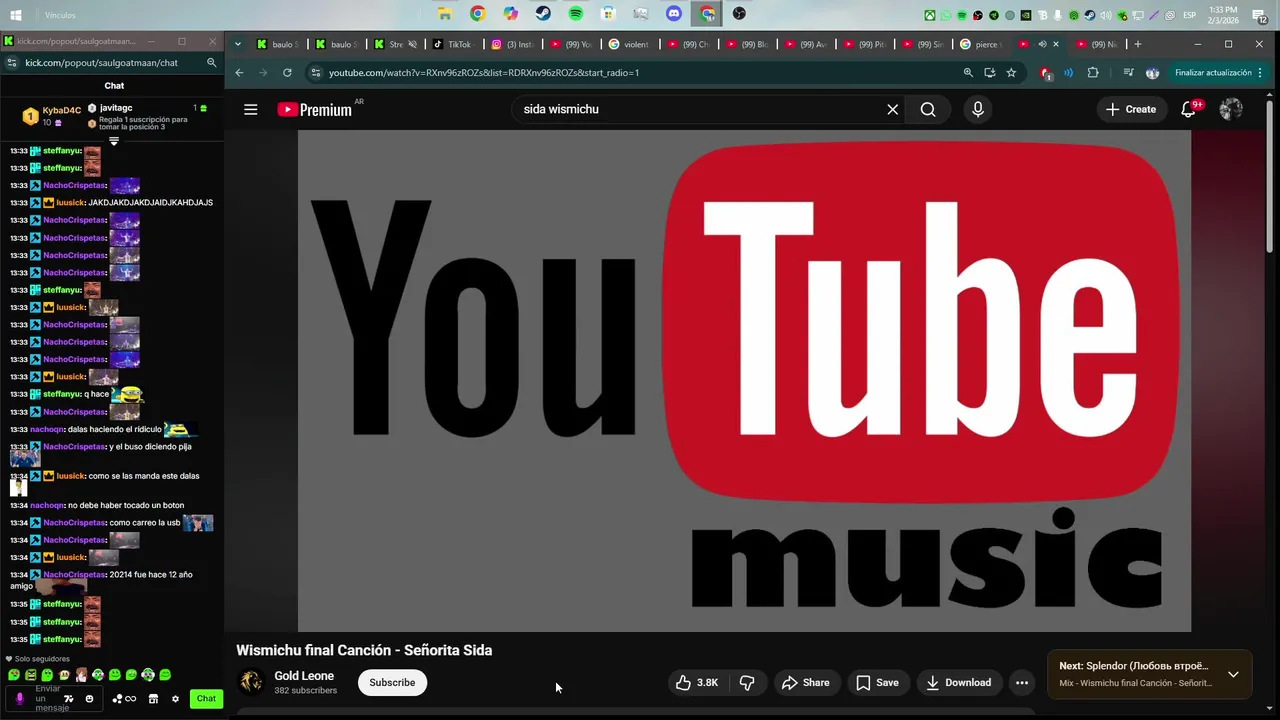This screenshot has height=720, width=1280.
Task: Click the YouTube URL address bar
Action: [640, 73]
